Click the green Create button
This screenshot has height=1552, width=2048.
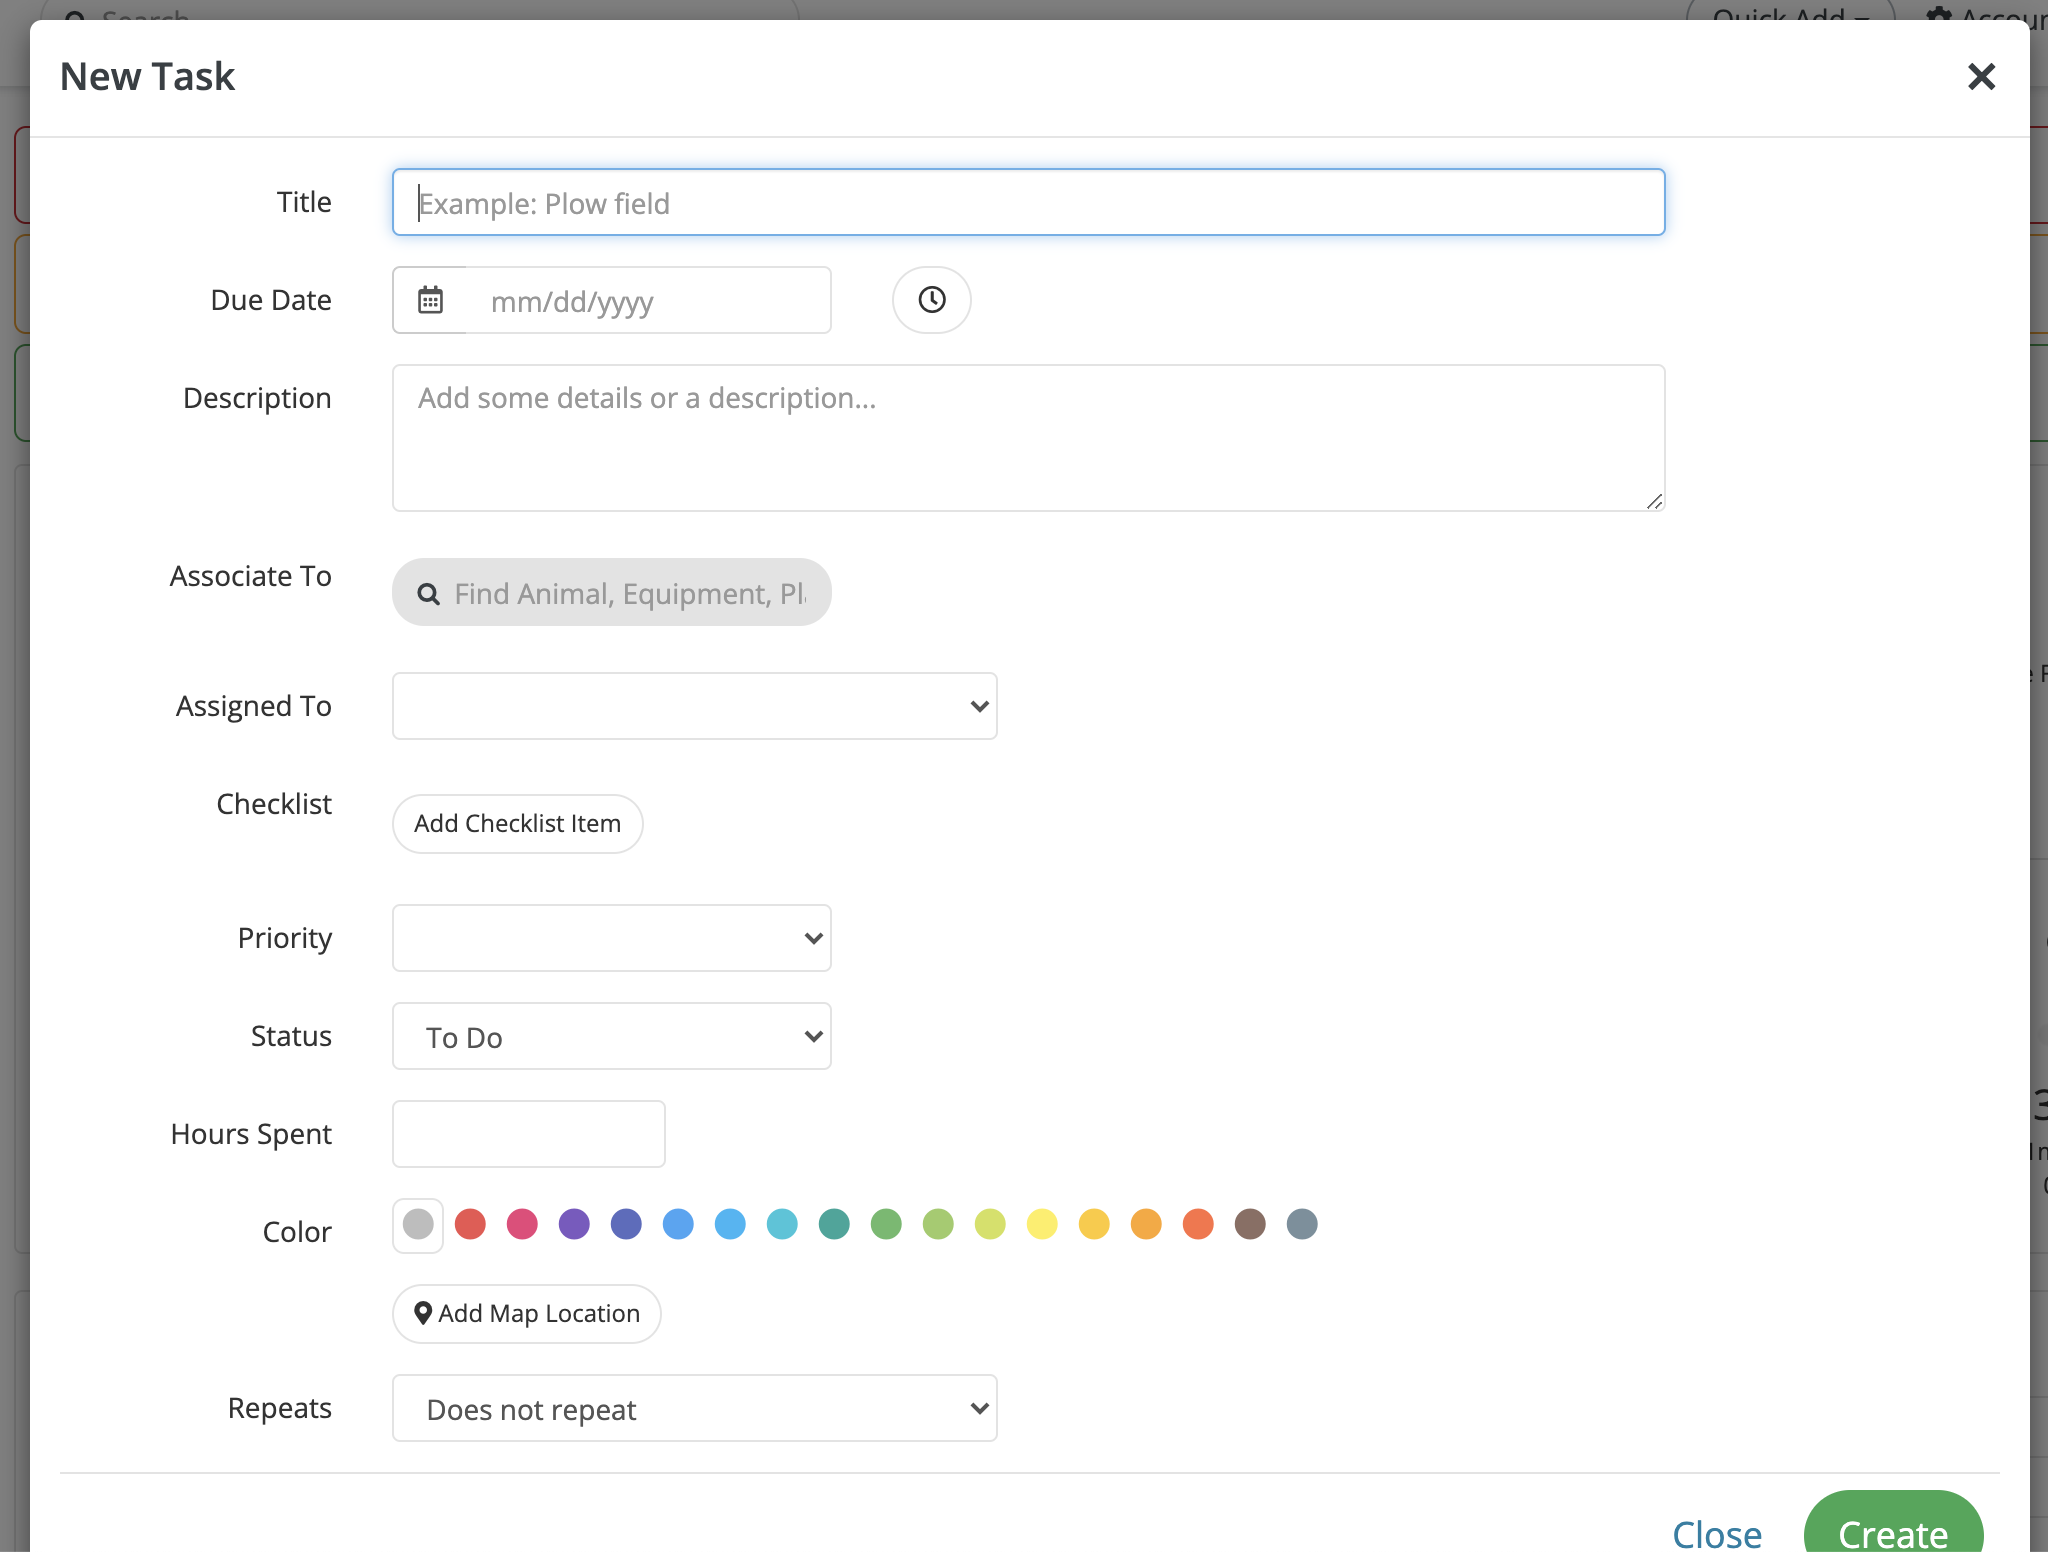[x=1892, y=1530]
